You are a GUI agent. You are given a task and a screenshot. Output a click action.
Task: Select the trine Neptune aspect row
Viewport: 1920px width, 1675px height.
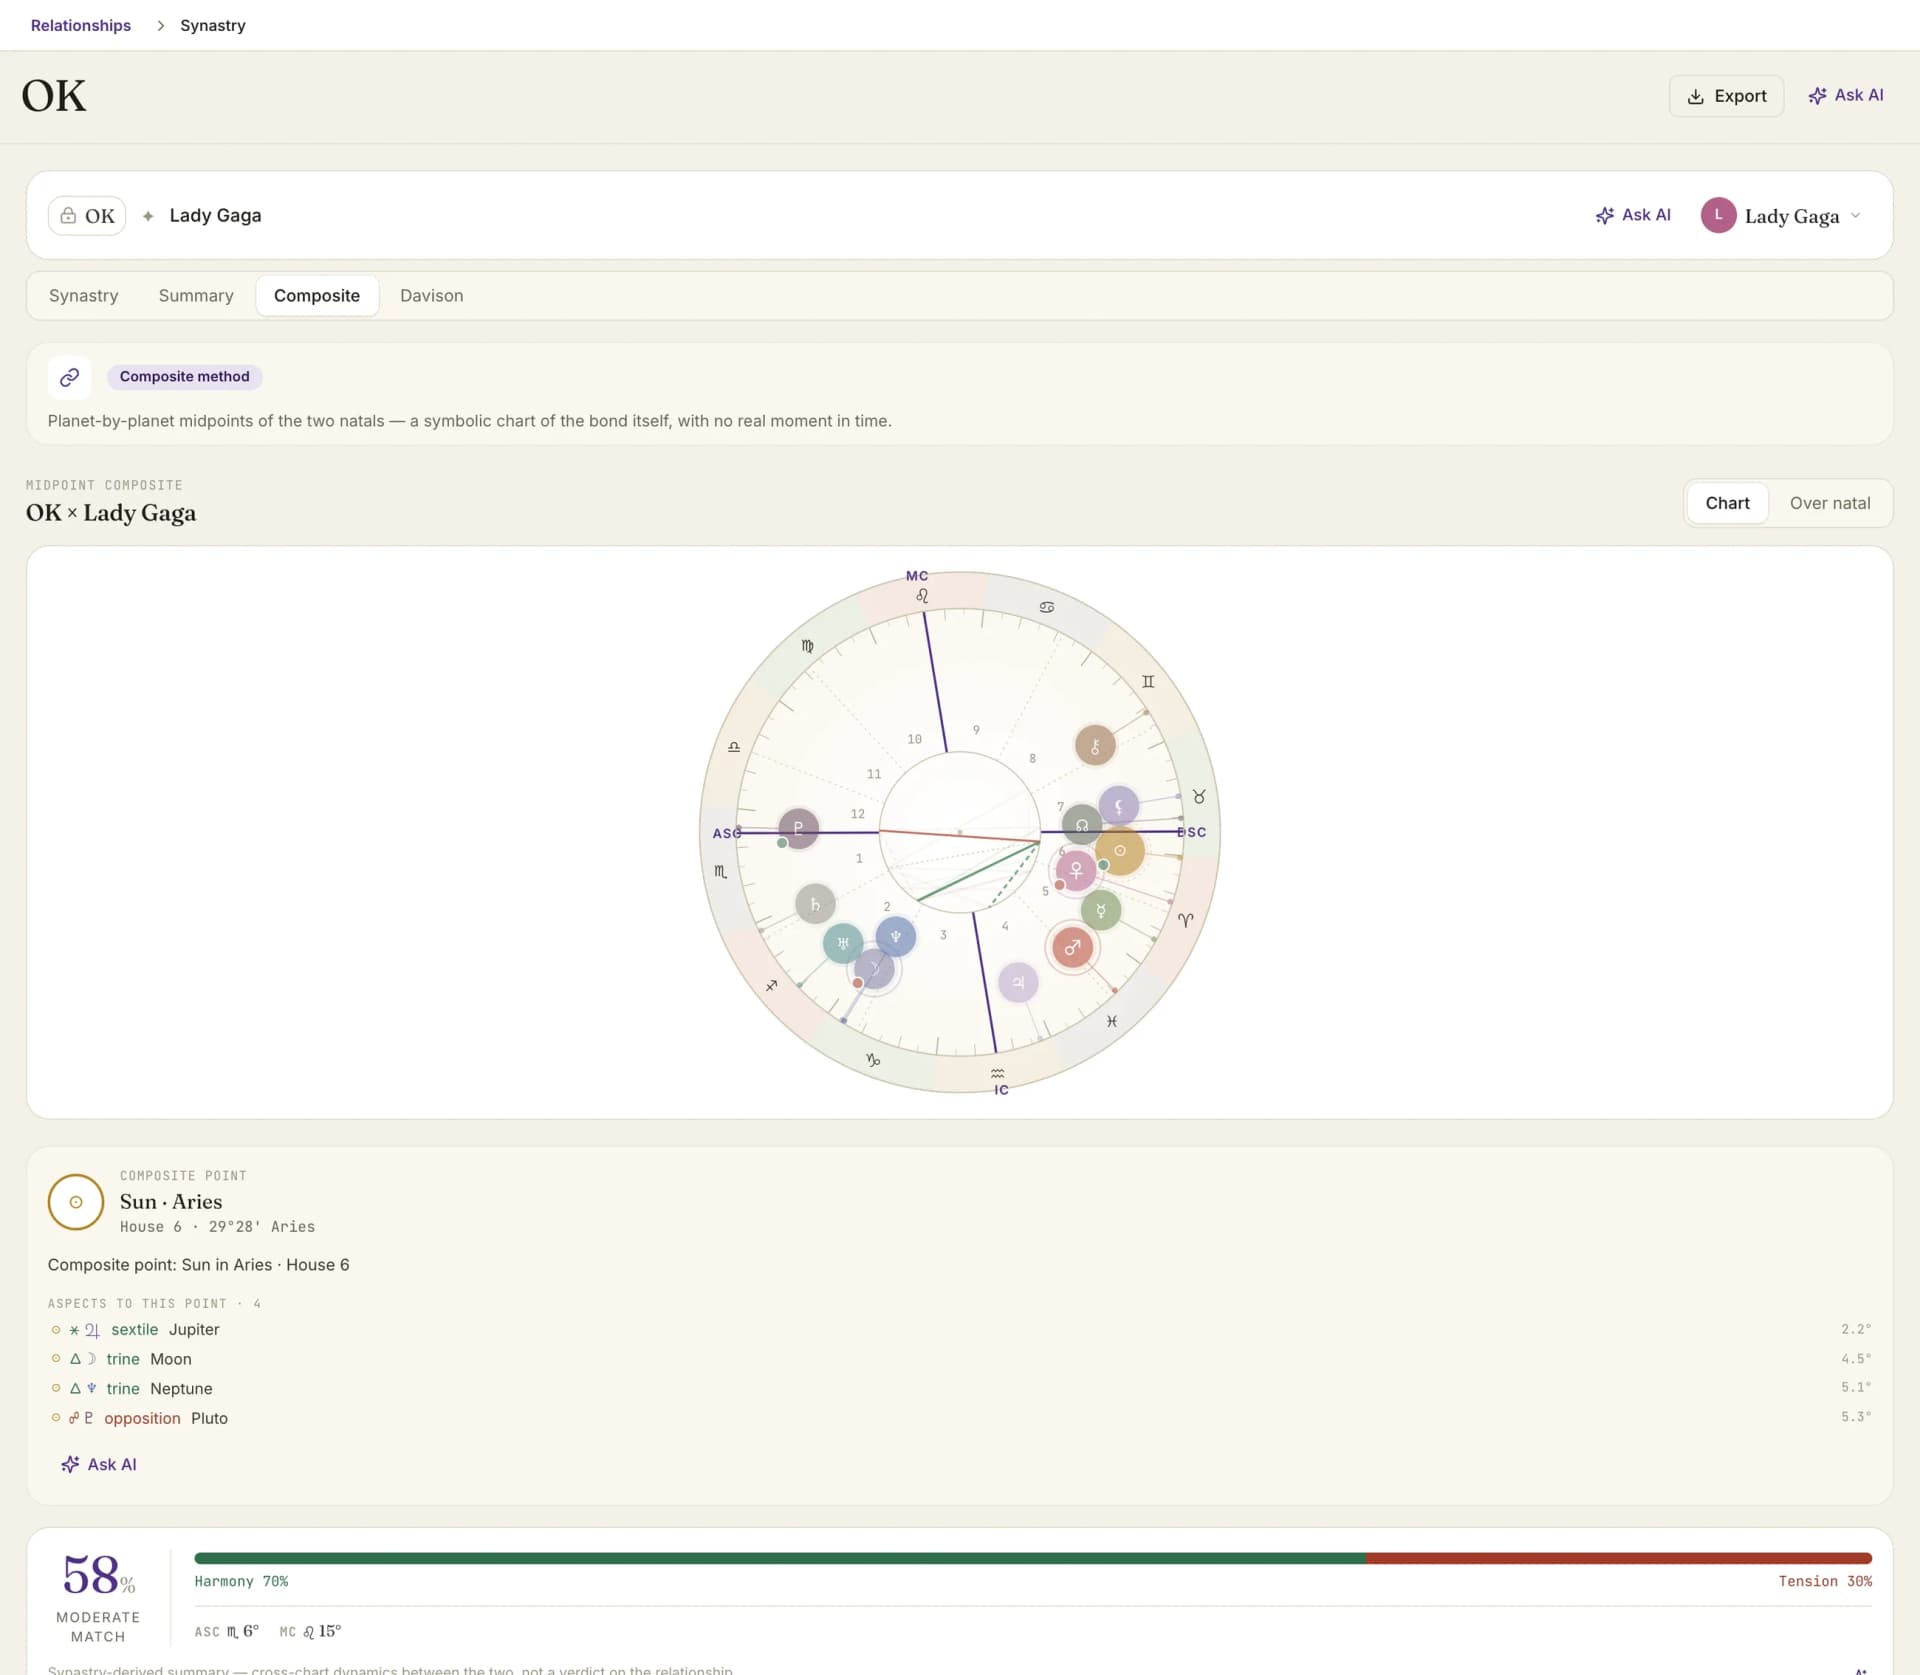click(960, 1388)
